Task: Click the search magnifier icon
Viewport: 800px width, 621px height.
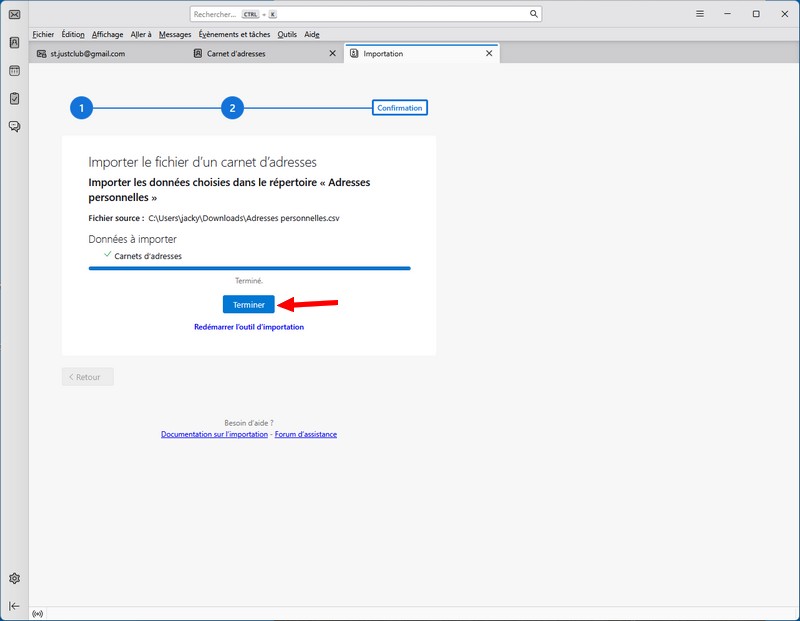Action: pos(534,14)
